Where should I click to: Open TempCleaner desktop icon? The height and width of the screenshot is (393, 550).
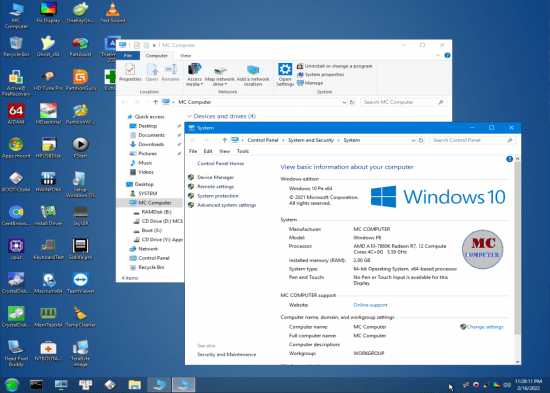click(81, 317)
